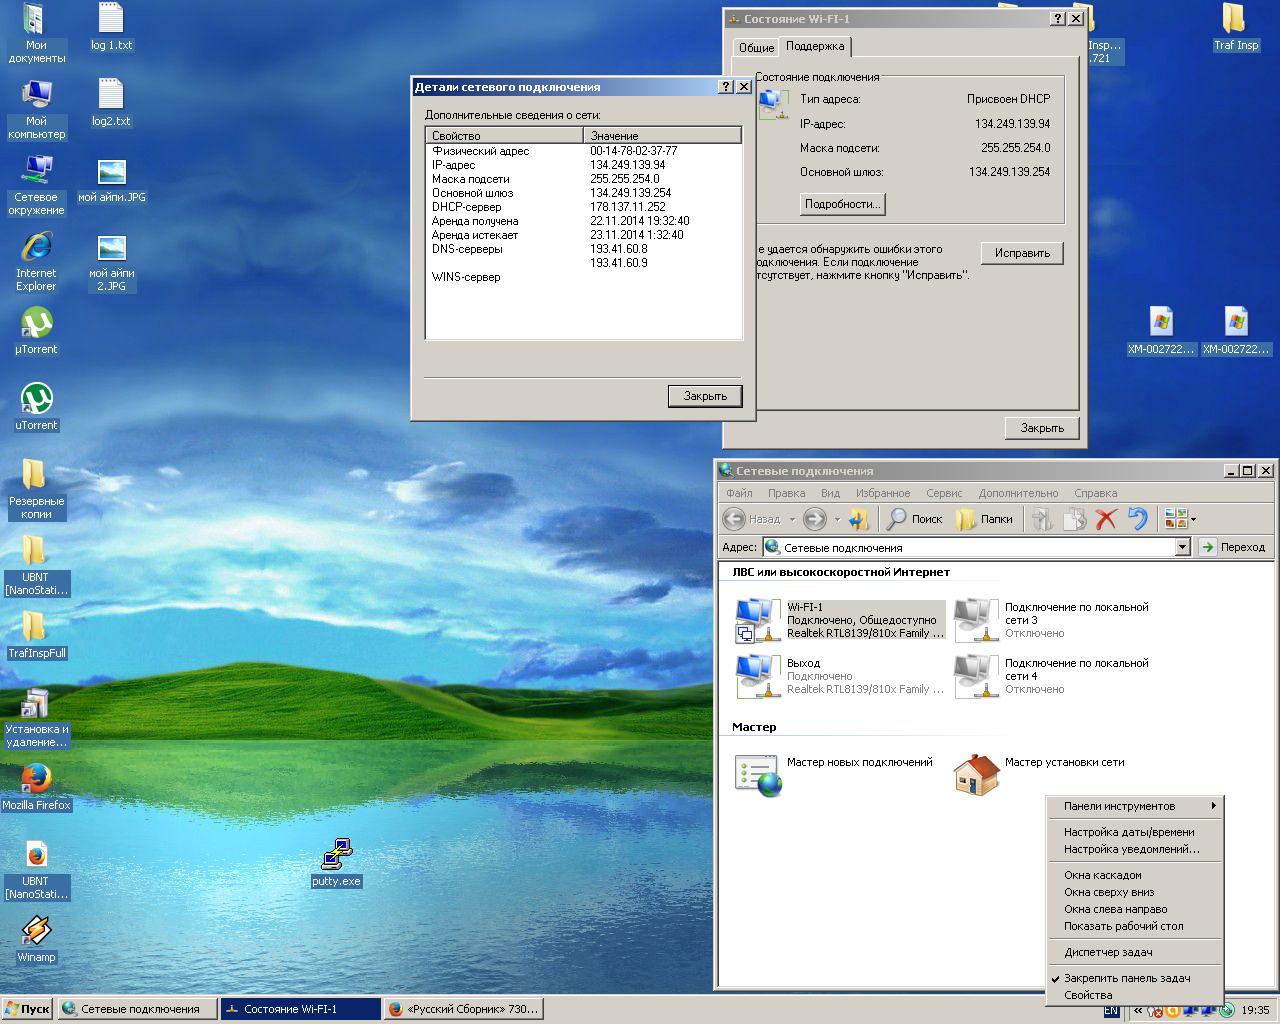The image size is (1280, 1024).
Task: Click the Up one level folder icon
Action: [x=859, y=519]
